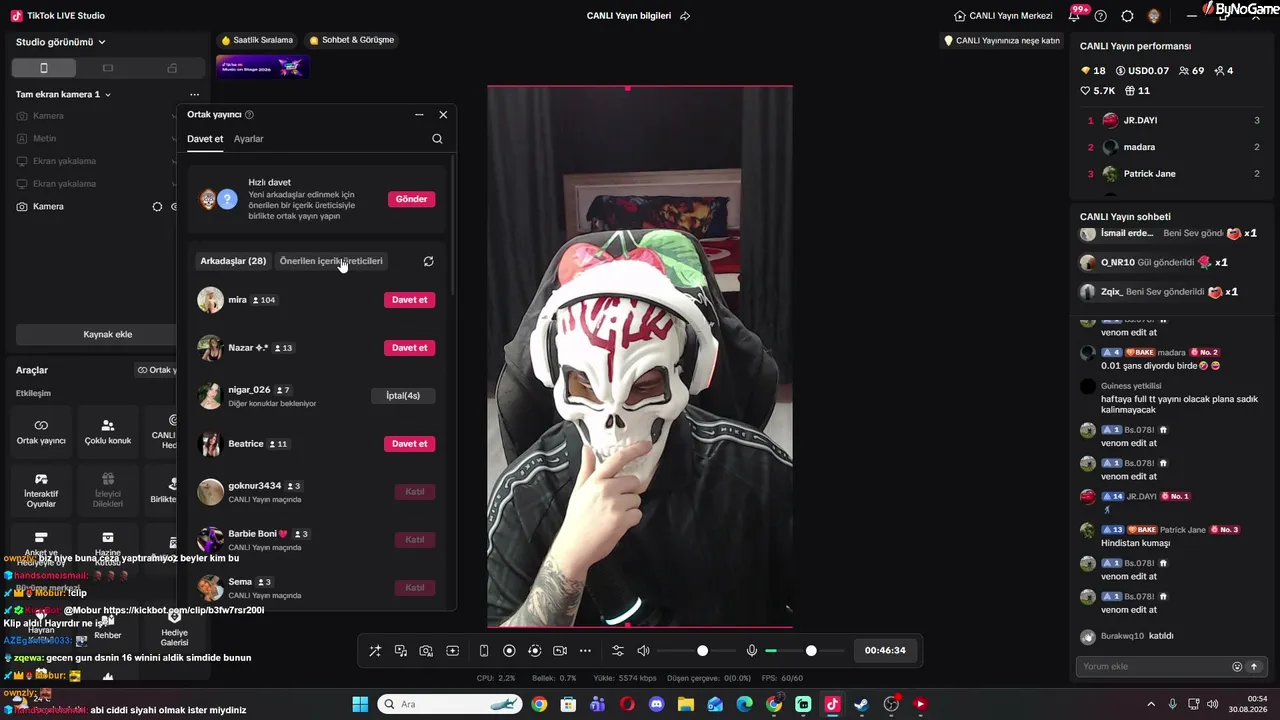Share the CANLI Yayın bilgileri
The width and height of the screenshot is (1280, 720).
pyautogui.click(x=685, y=16)
